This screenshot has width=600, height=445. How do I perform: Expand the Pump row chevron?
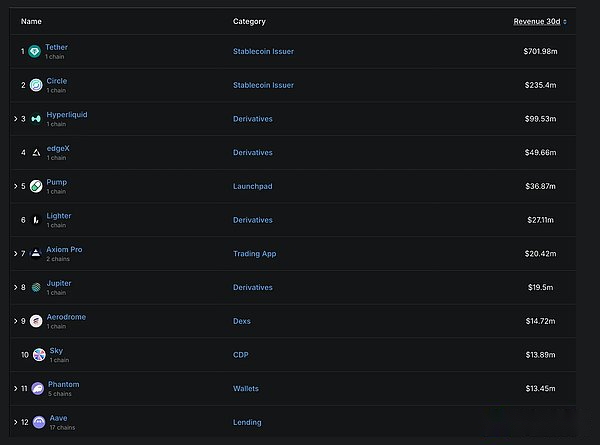pos(15,186)
